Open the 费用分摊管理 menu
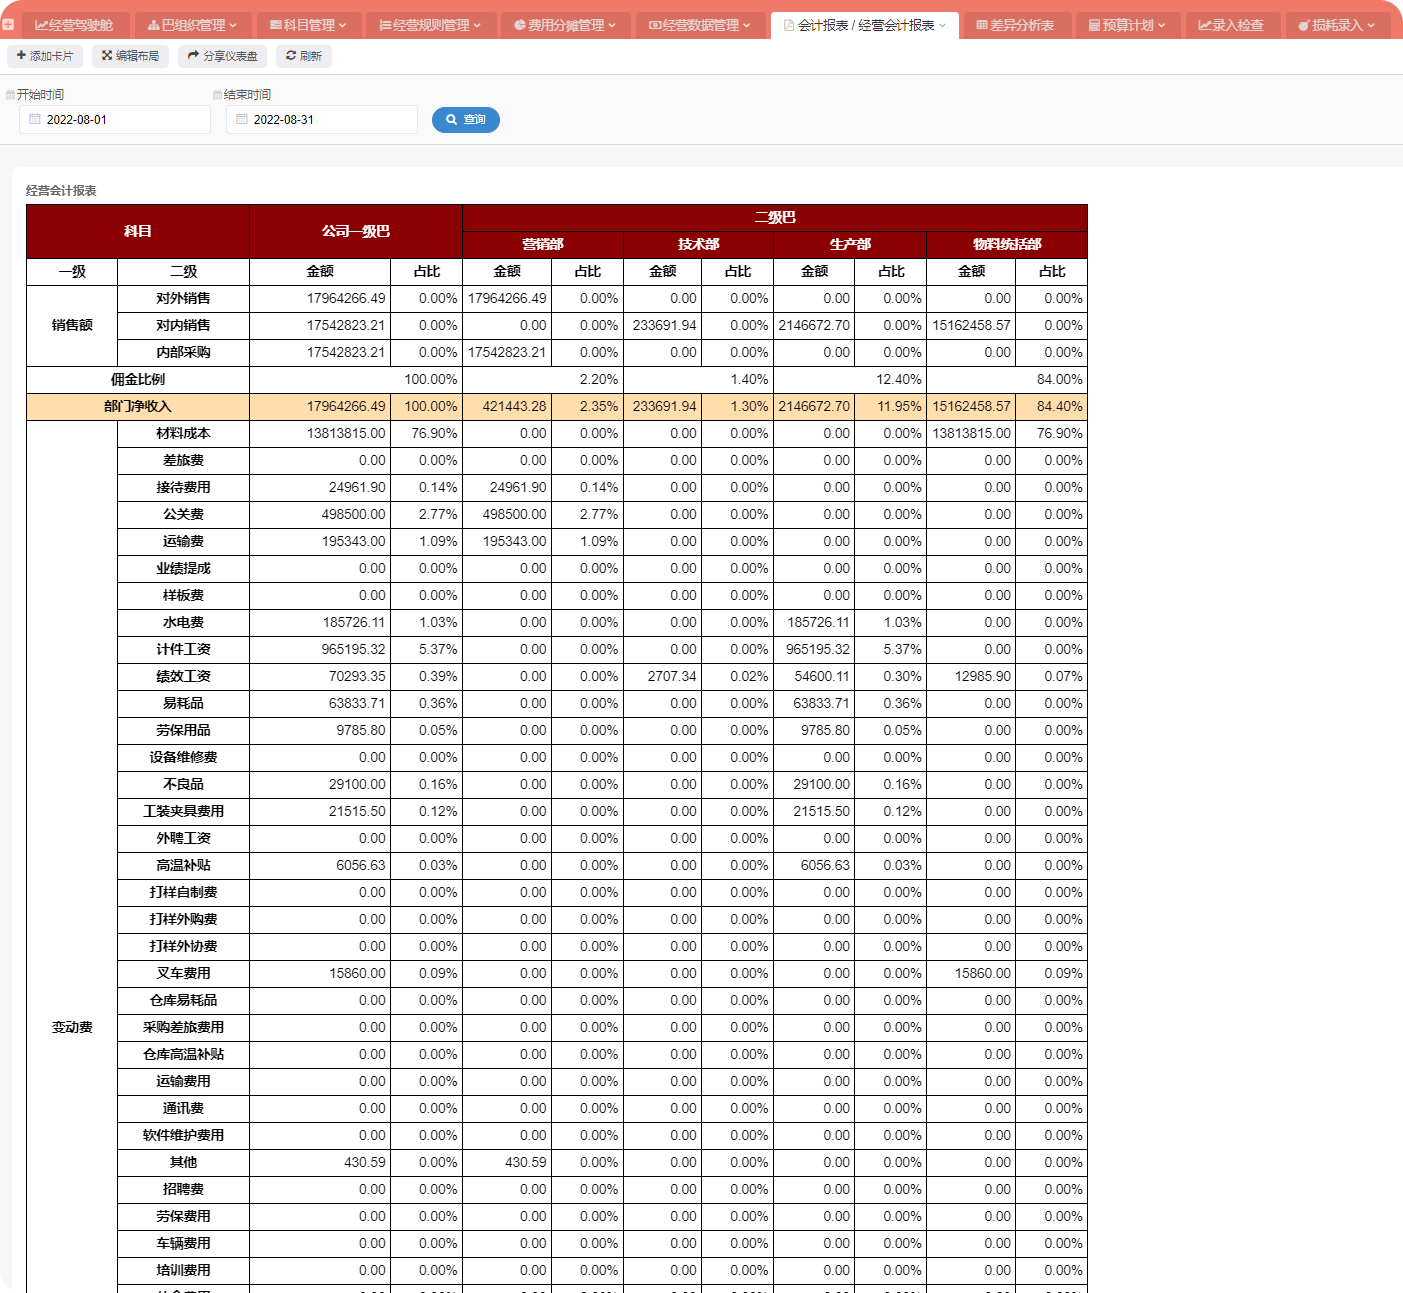Image resolution: width=1403 pixels, height=1293 pixels. coord(565,25)
